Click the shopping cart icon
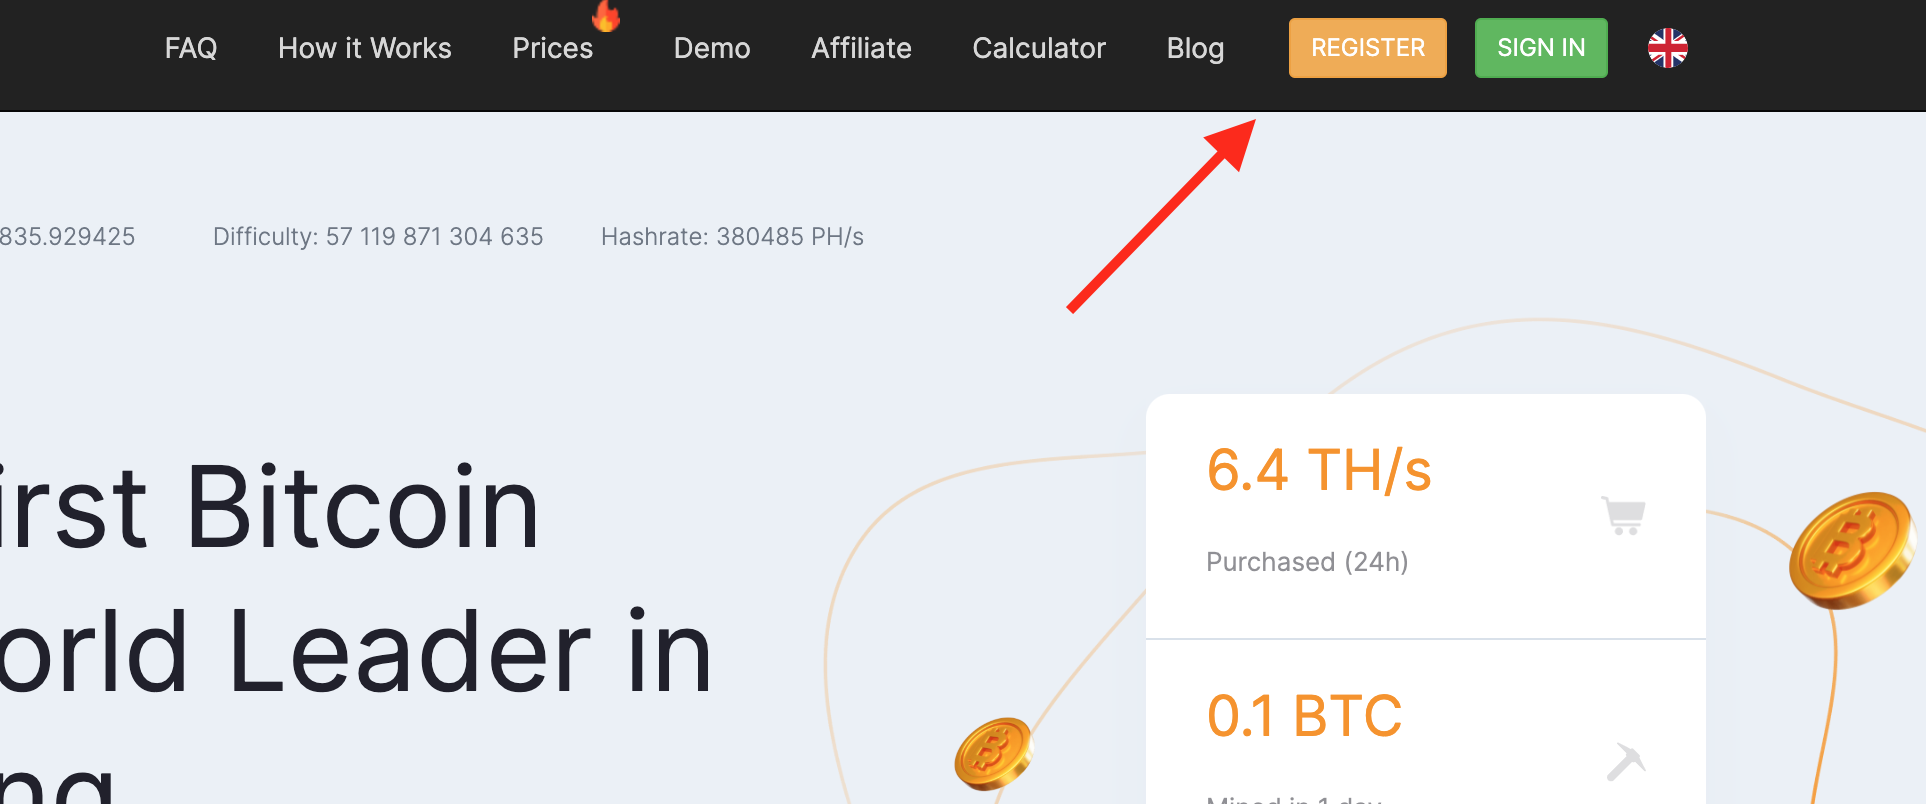 pyautogui.click(x=1624, y=516)
